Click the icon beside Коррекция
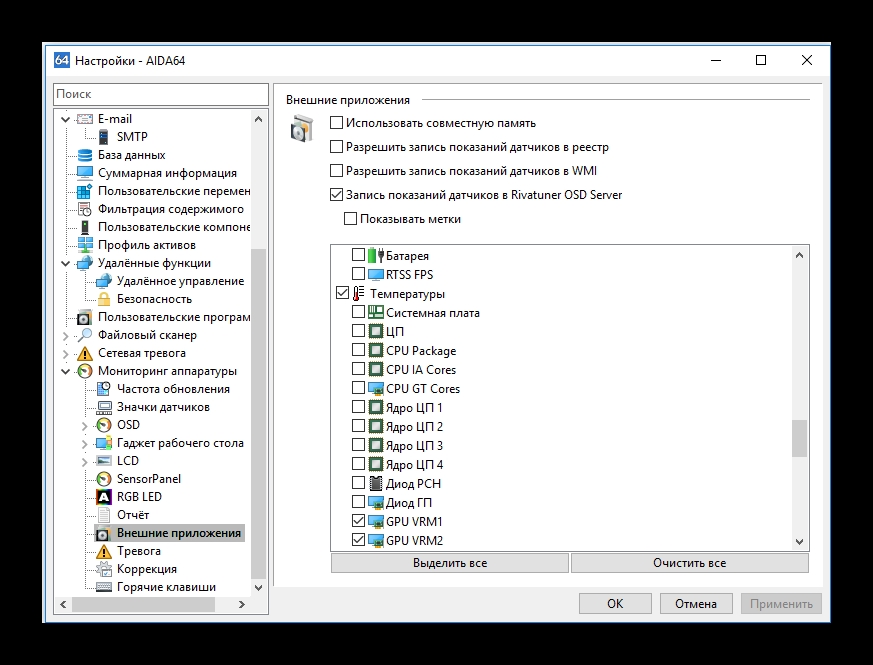873x665 pixels. click(104, 569)
